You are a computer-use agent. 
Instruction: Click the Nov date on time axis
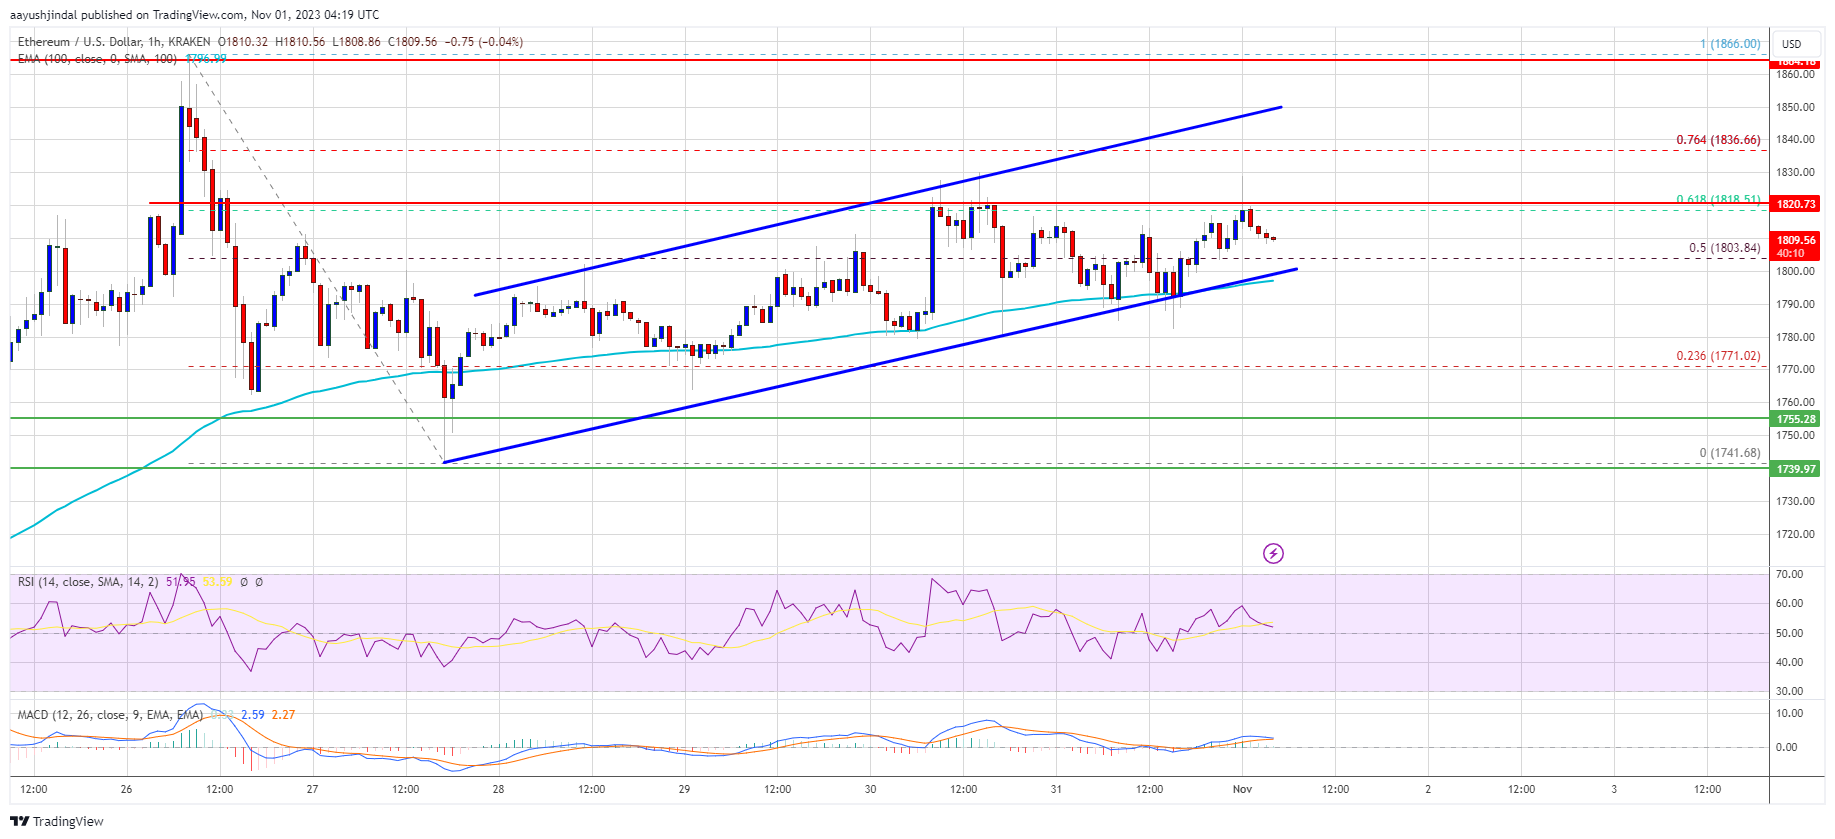point(1242,789)
